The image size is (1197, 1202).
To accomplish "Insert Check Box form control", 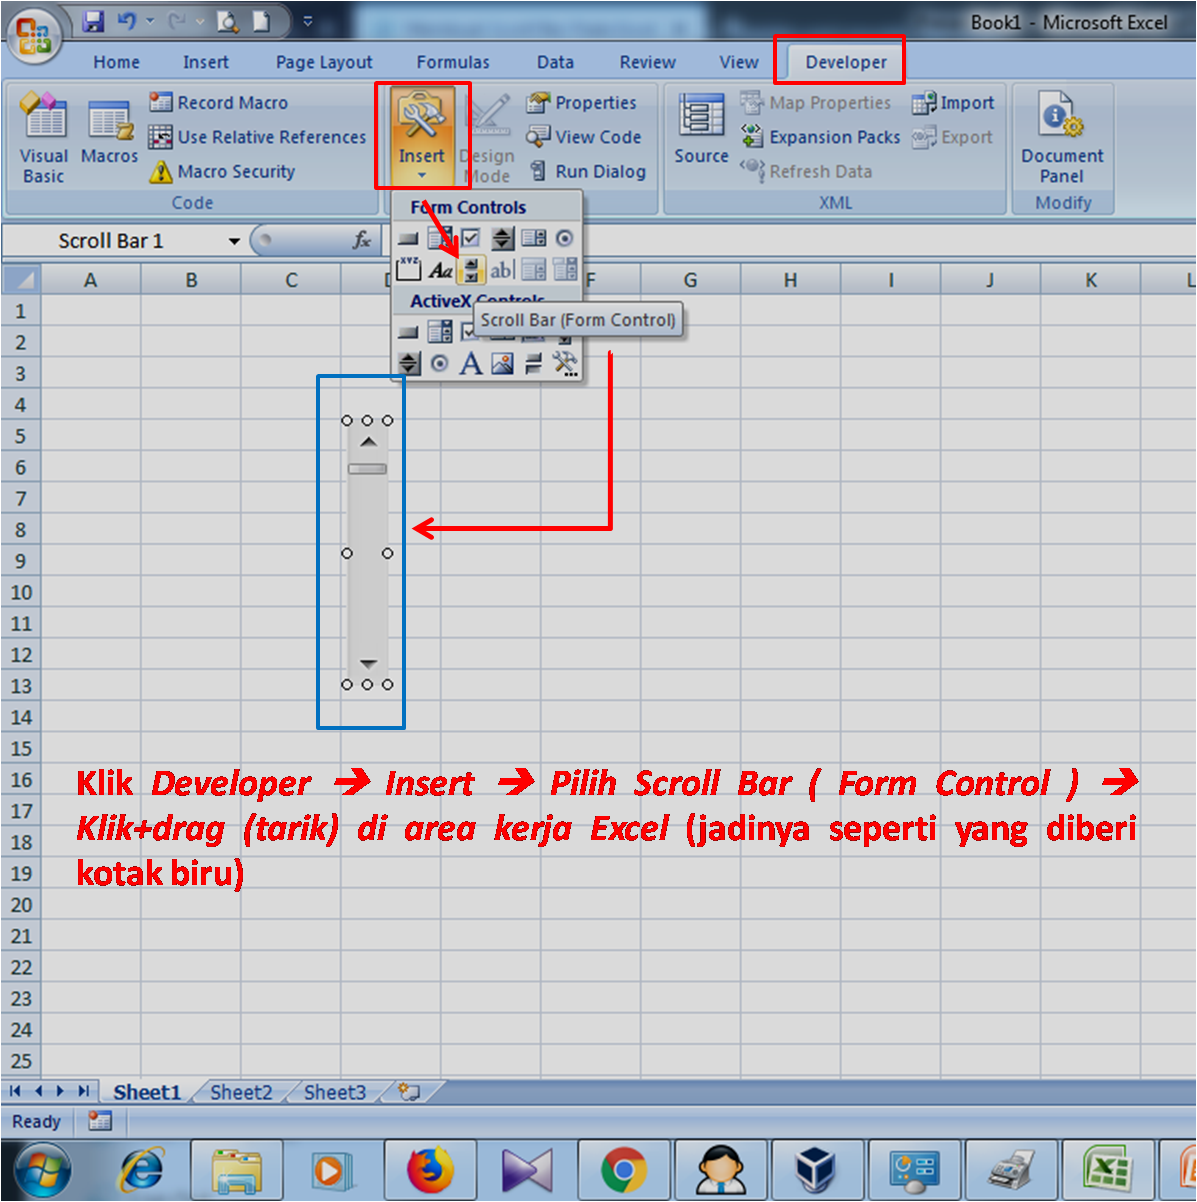I will [x=470, y=238].
